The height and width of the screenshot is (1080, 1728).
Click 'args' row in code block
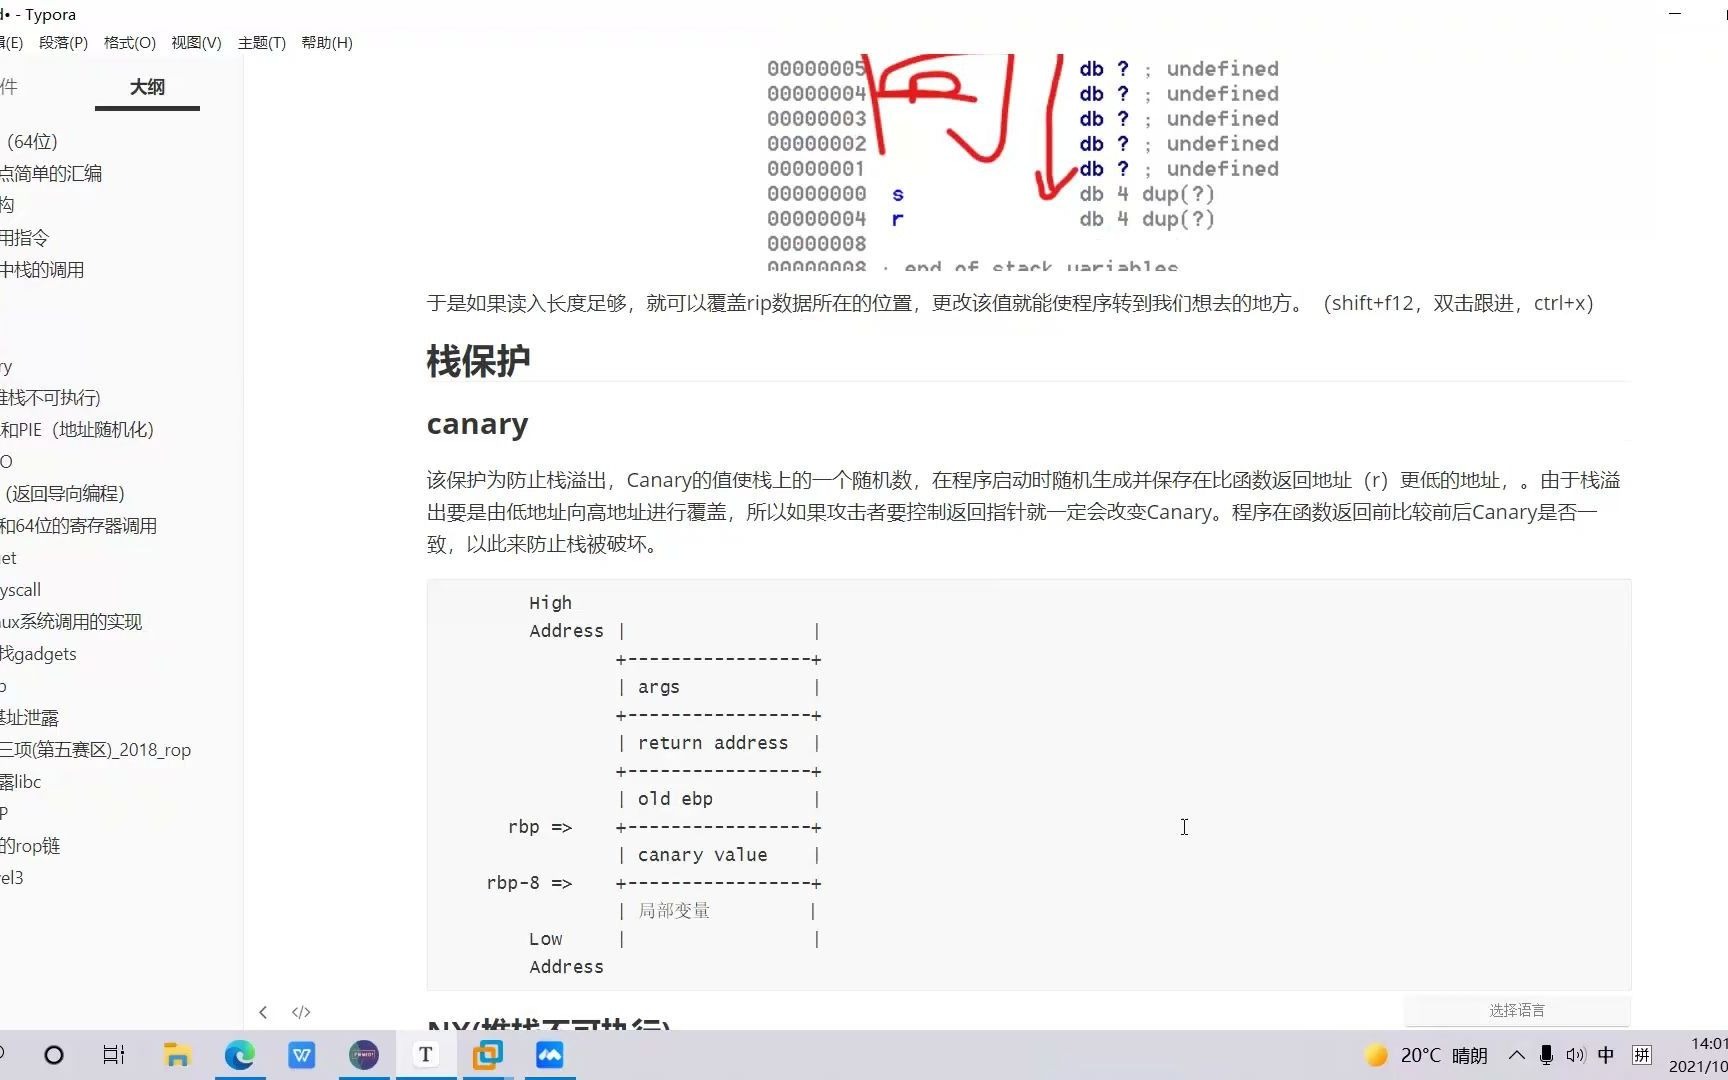click(659, 687)
